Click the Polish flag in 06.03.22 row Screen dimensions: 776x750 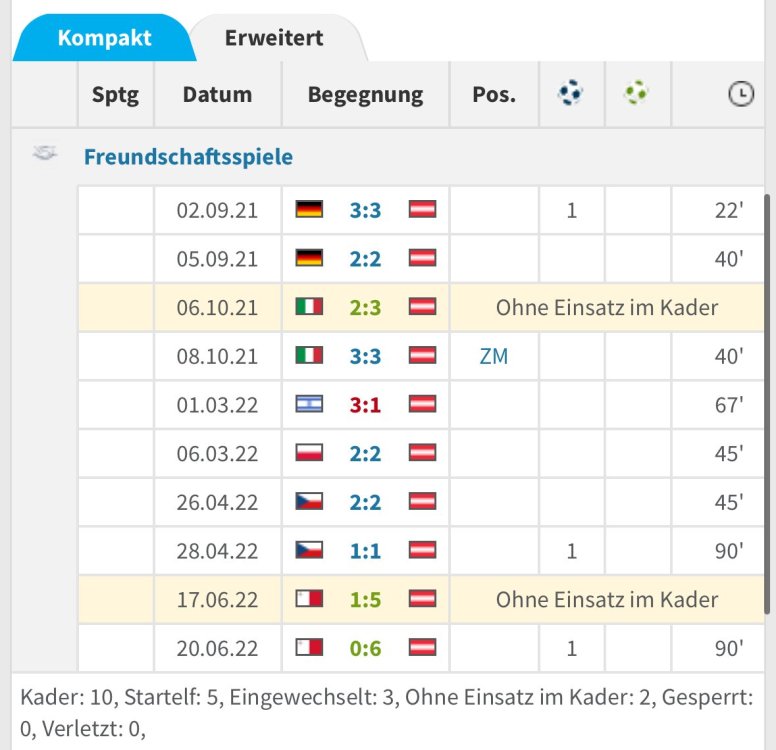(310, 453)
